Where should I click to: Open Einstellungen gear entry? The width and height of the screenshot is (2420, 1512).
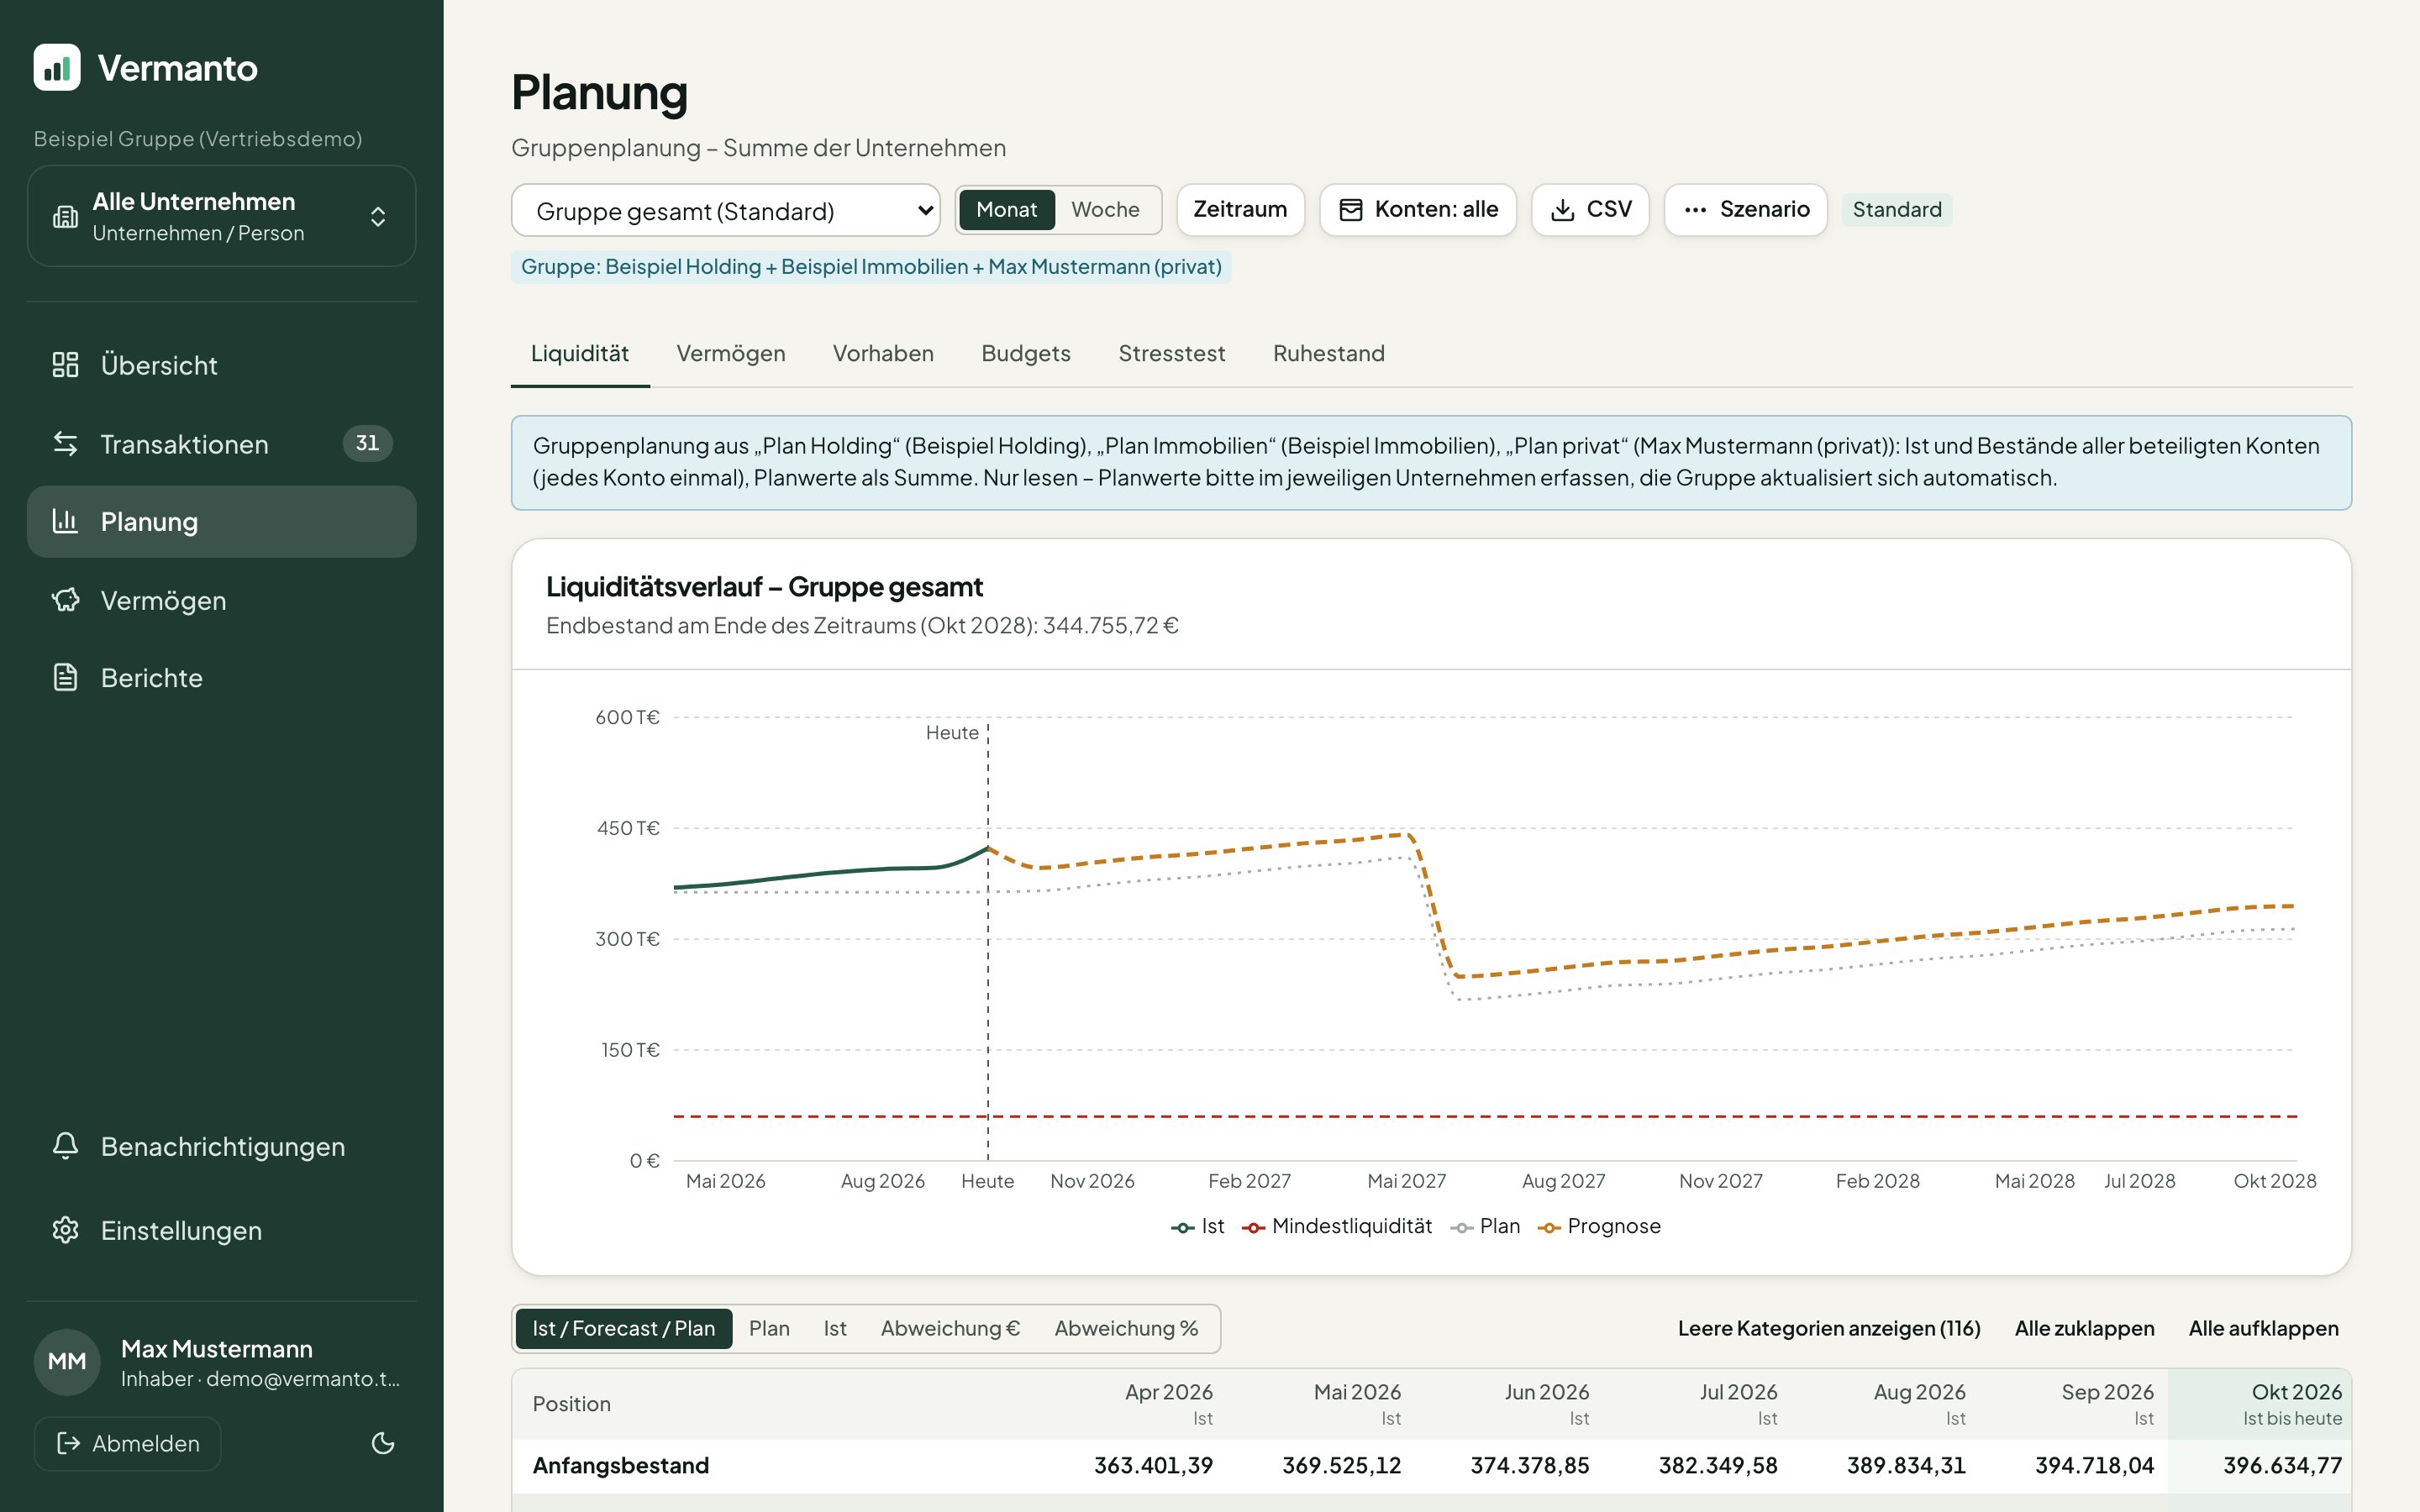click(x=221, y=1230)
